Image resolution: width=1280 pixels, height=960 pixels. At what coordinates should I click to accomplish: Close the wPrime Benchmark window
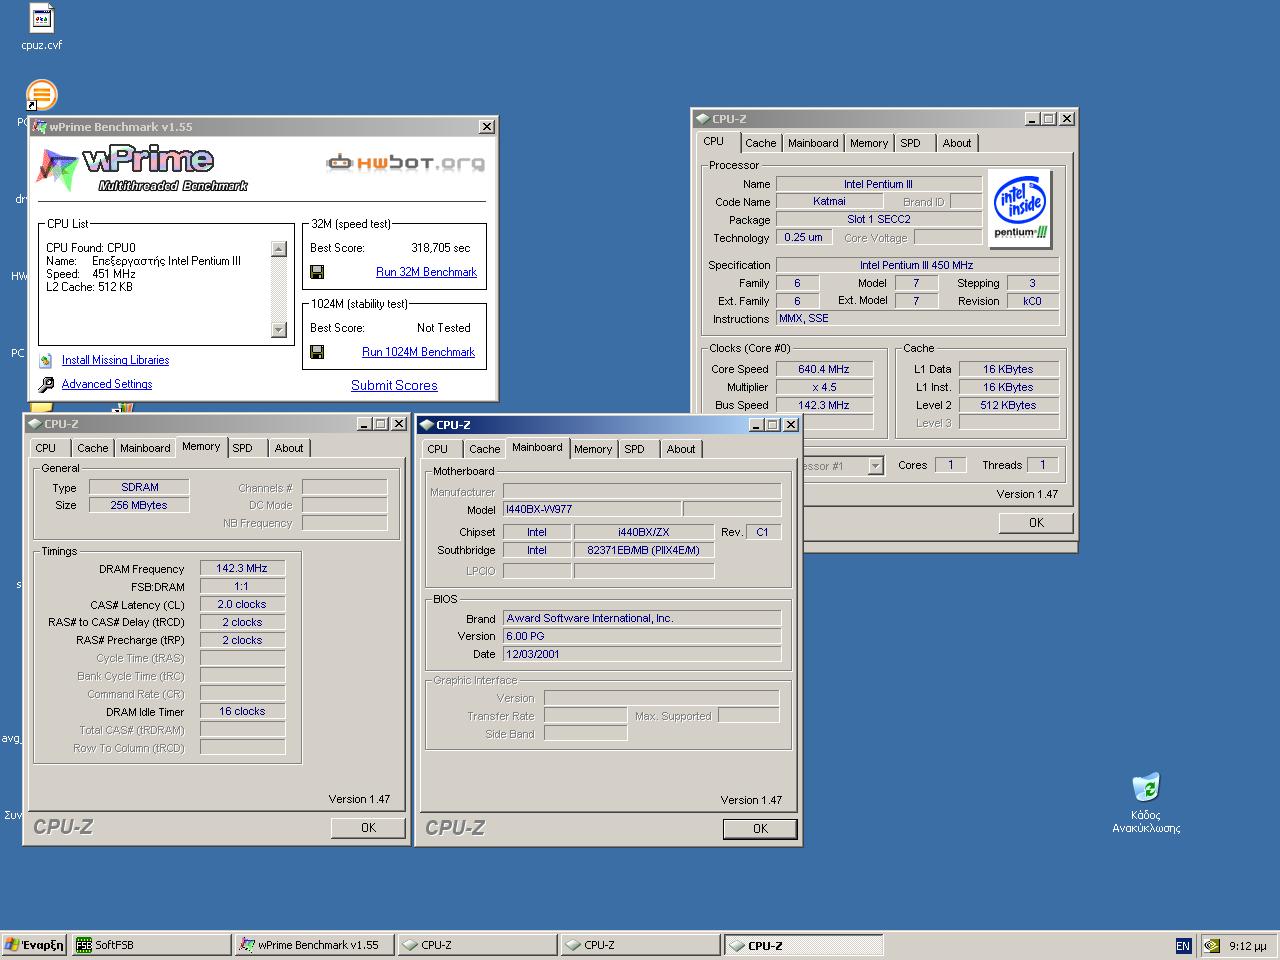[487, 127]
